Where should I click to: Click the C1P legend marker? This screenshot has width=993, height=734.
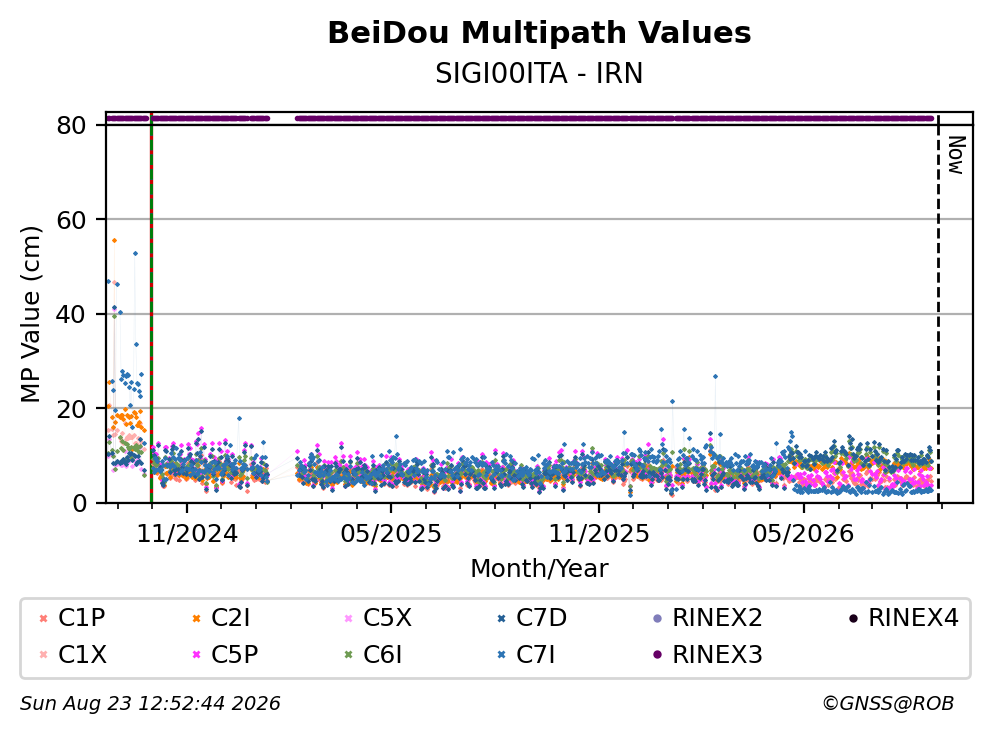tap(43, 618)
